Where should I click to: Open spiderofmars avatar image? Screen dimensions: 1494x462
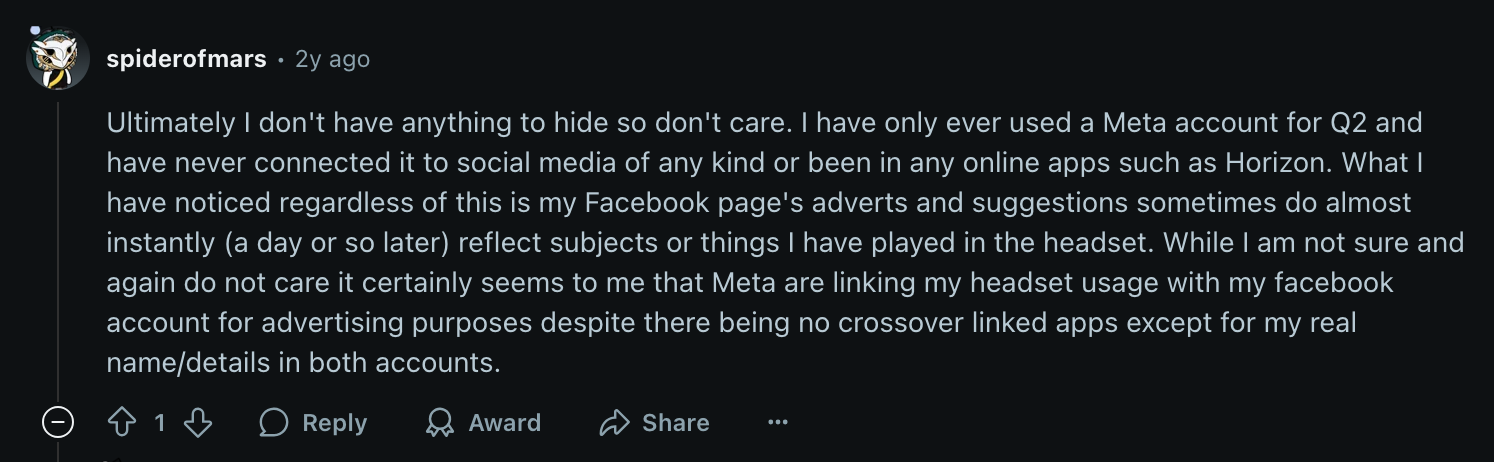click(57, 60)
